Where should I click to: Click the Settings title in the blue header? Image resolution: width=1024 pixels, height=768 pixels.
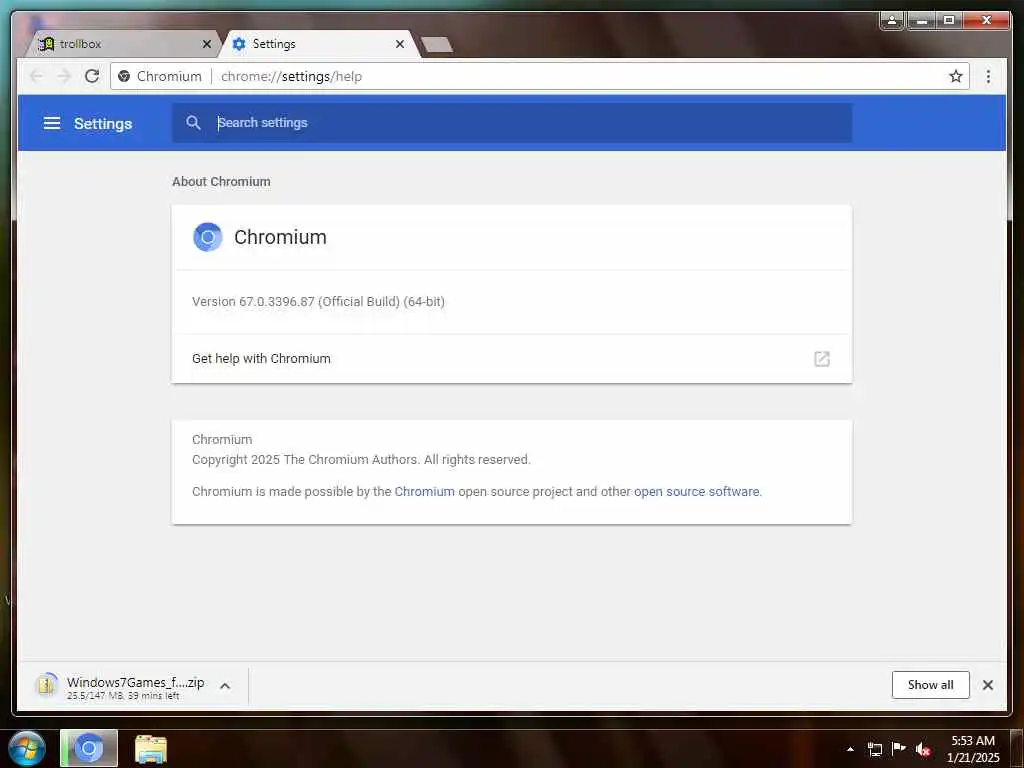103,123
